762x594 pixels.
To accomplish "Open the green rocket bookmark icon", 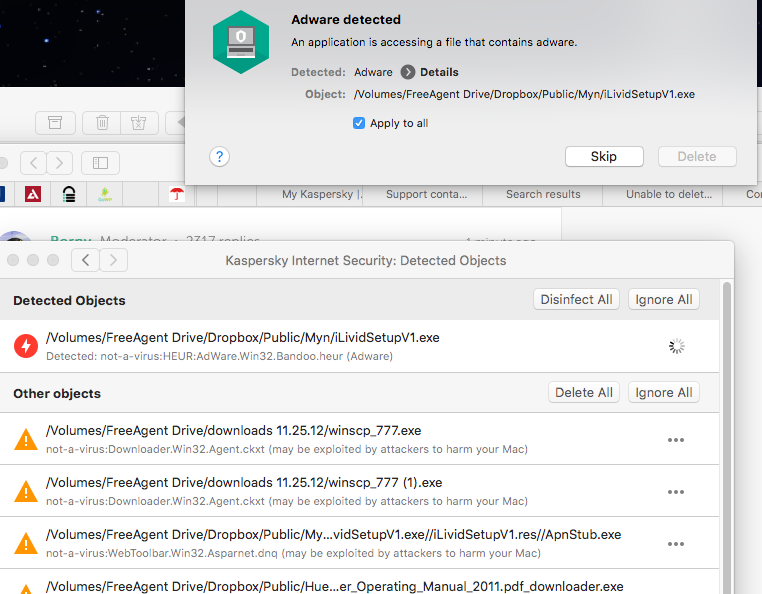I will click(x=105, y=194).
